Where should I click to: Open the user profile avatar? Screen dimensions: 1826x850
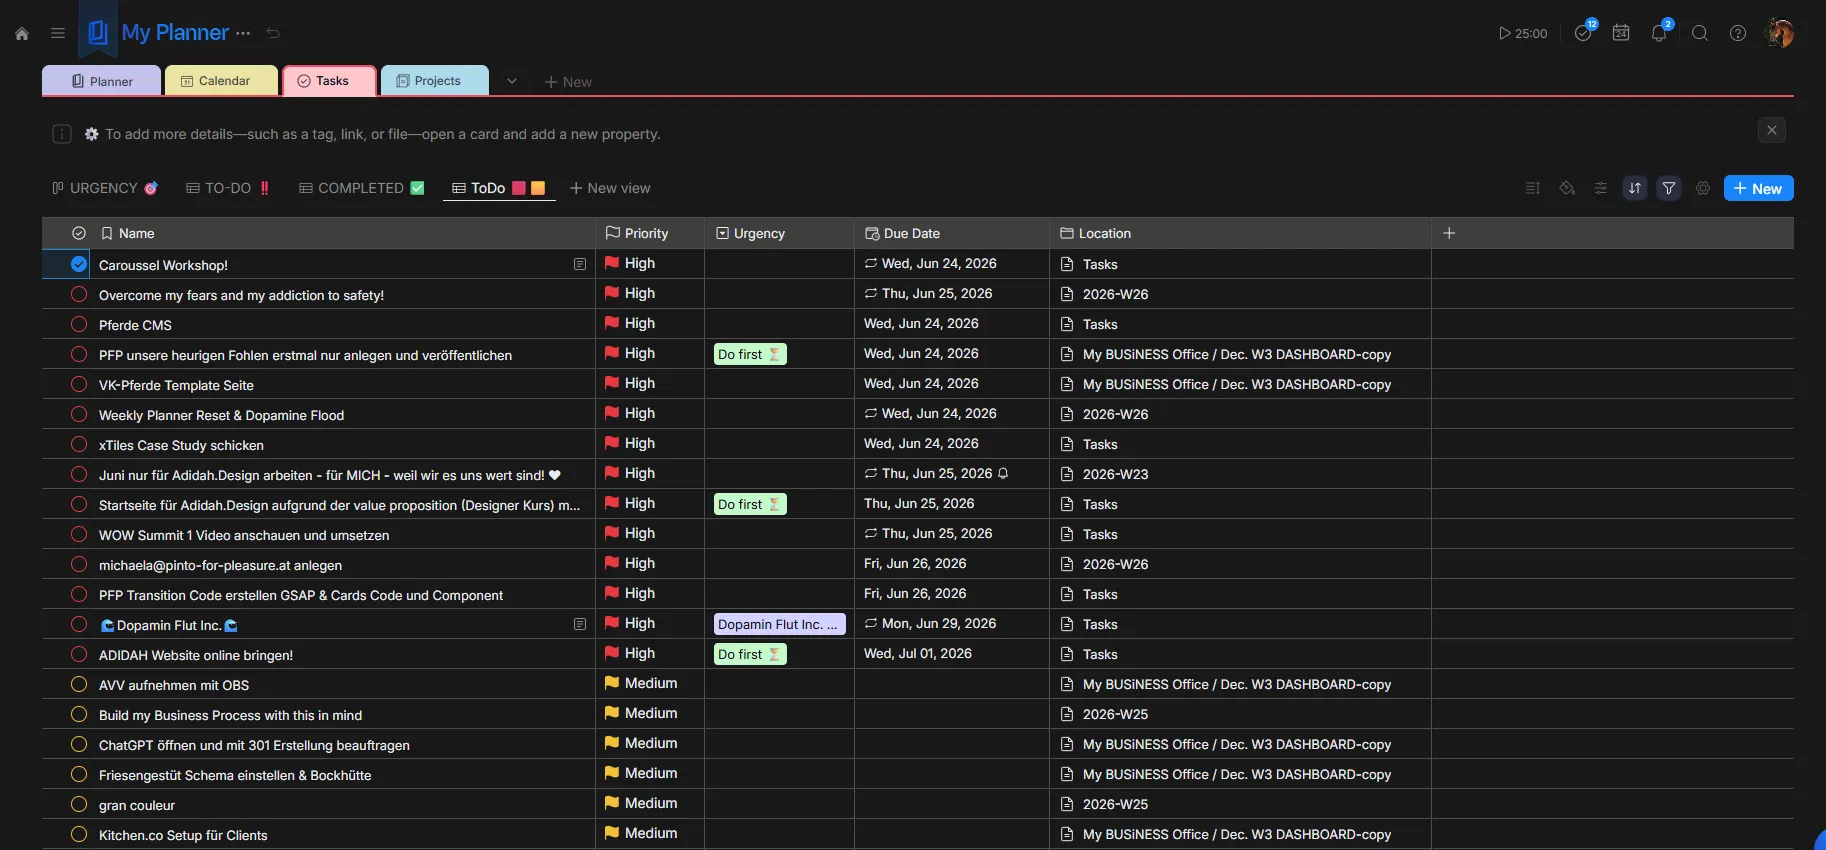click(x=1780, y=33)
